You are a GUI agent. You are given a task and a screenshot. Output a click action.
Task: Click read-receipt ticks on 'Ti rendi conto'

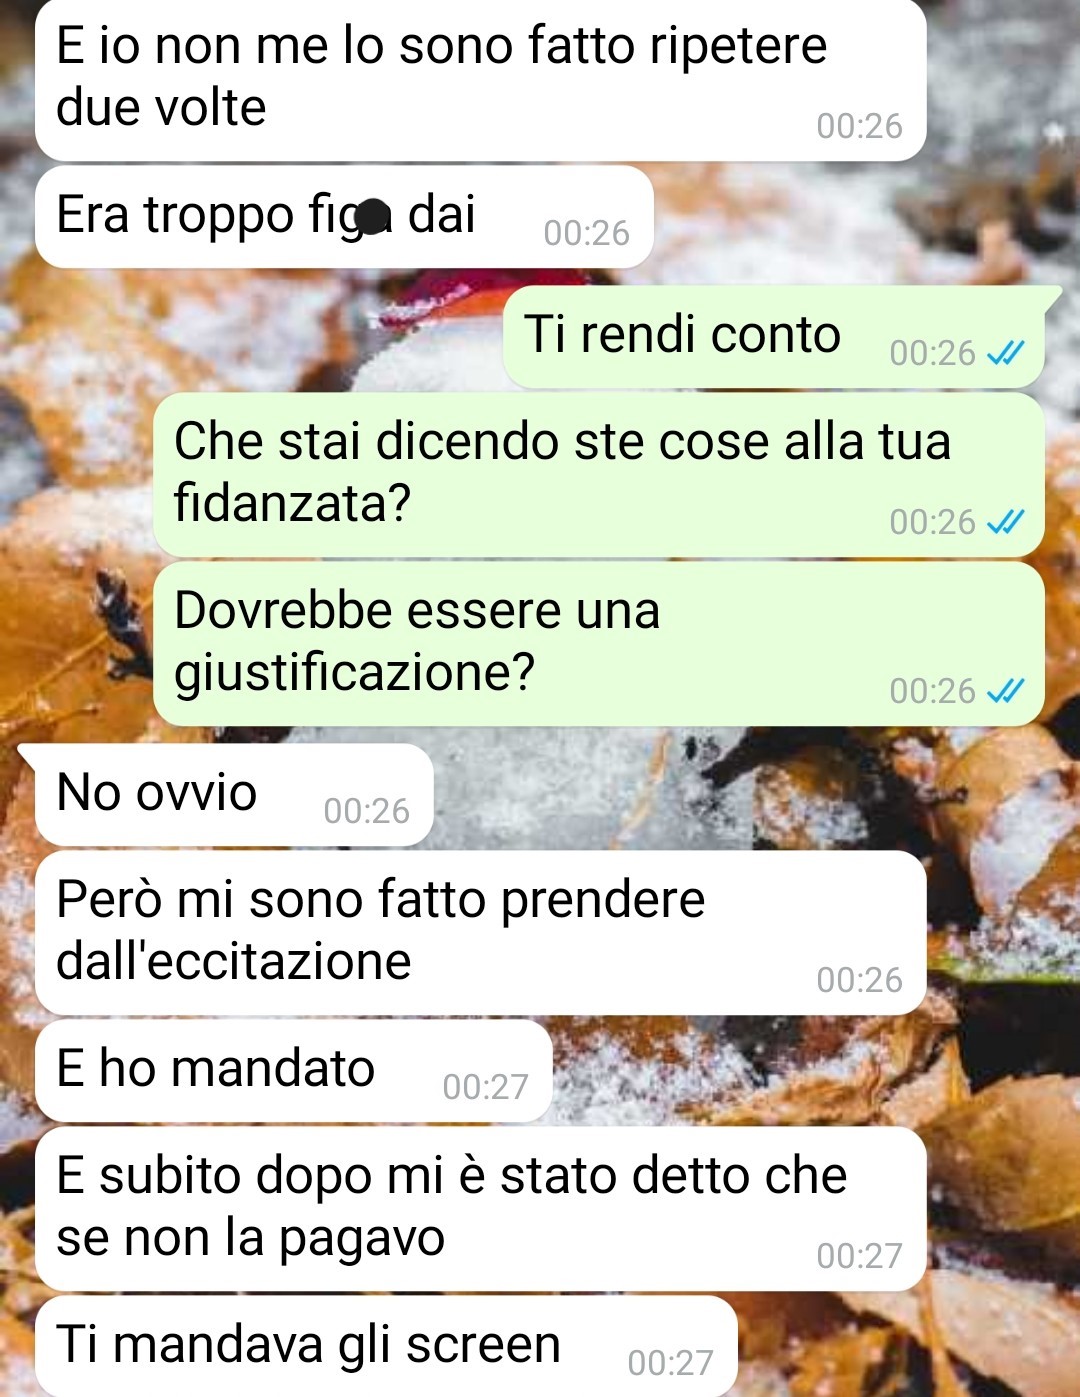[x=1005, y=353]
